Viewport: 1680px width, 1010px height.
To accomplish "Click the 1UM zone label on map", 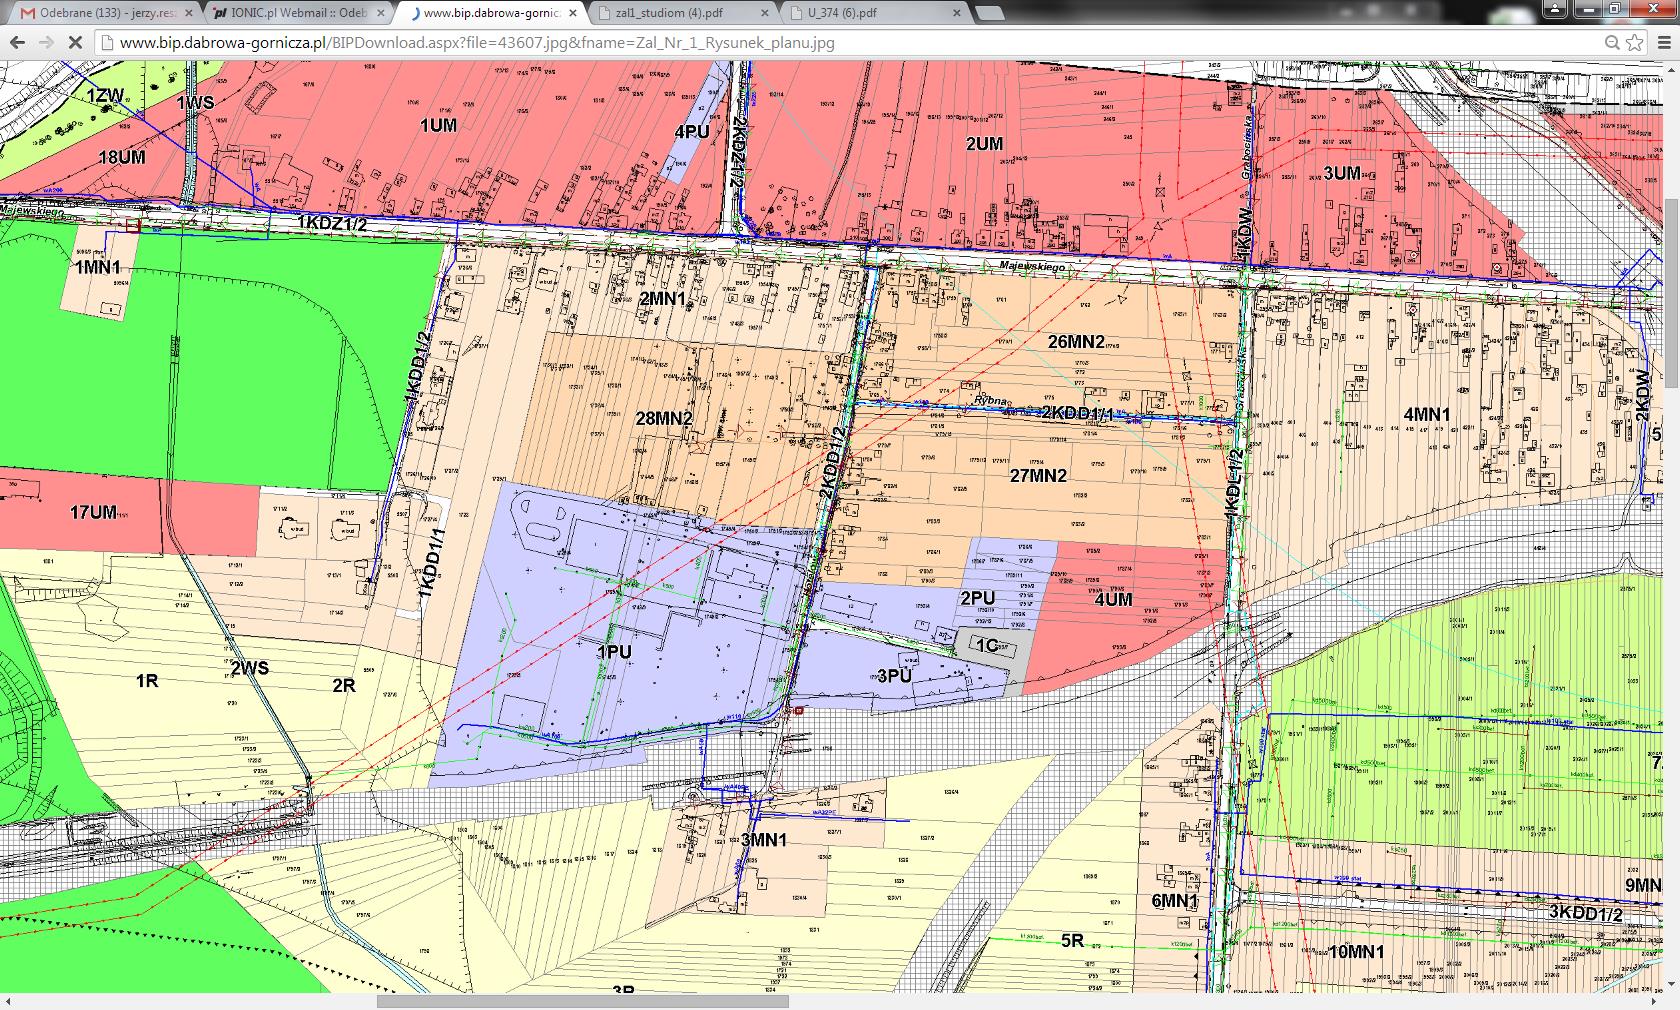I will [x=438, y=126].
